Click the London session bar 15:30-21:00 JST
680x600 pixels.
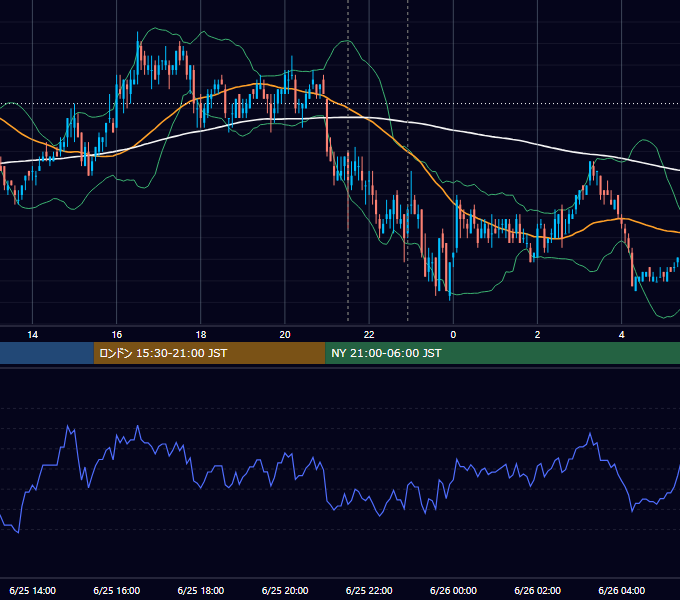point(209,353)
